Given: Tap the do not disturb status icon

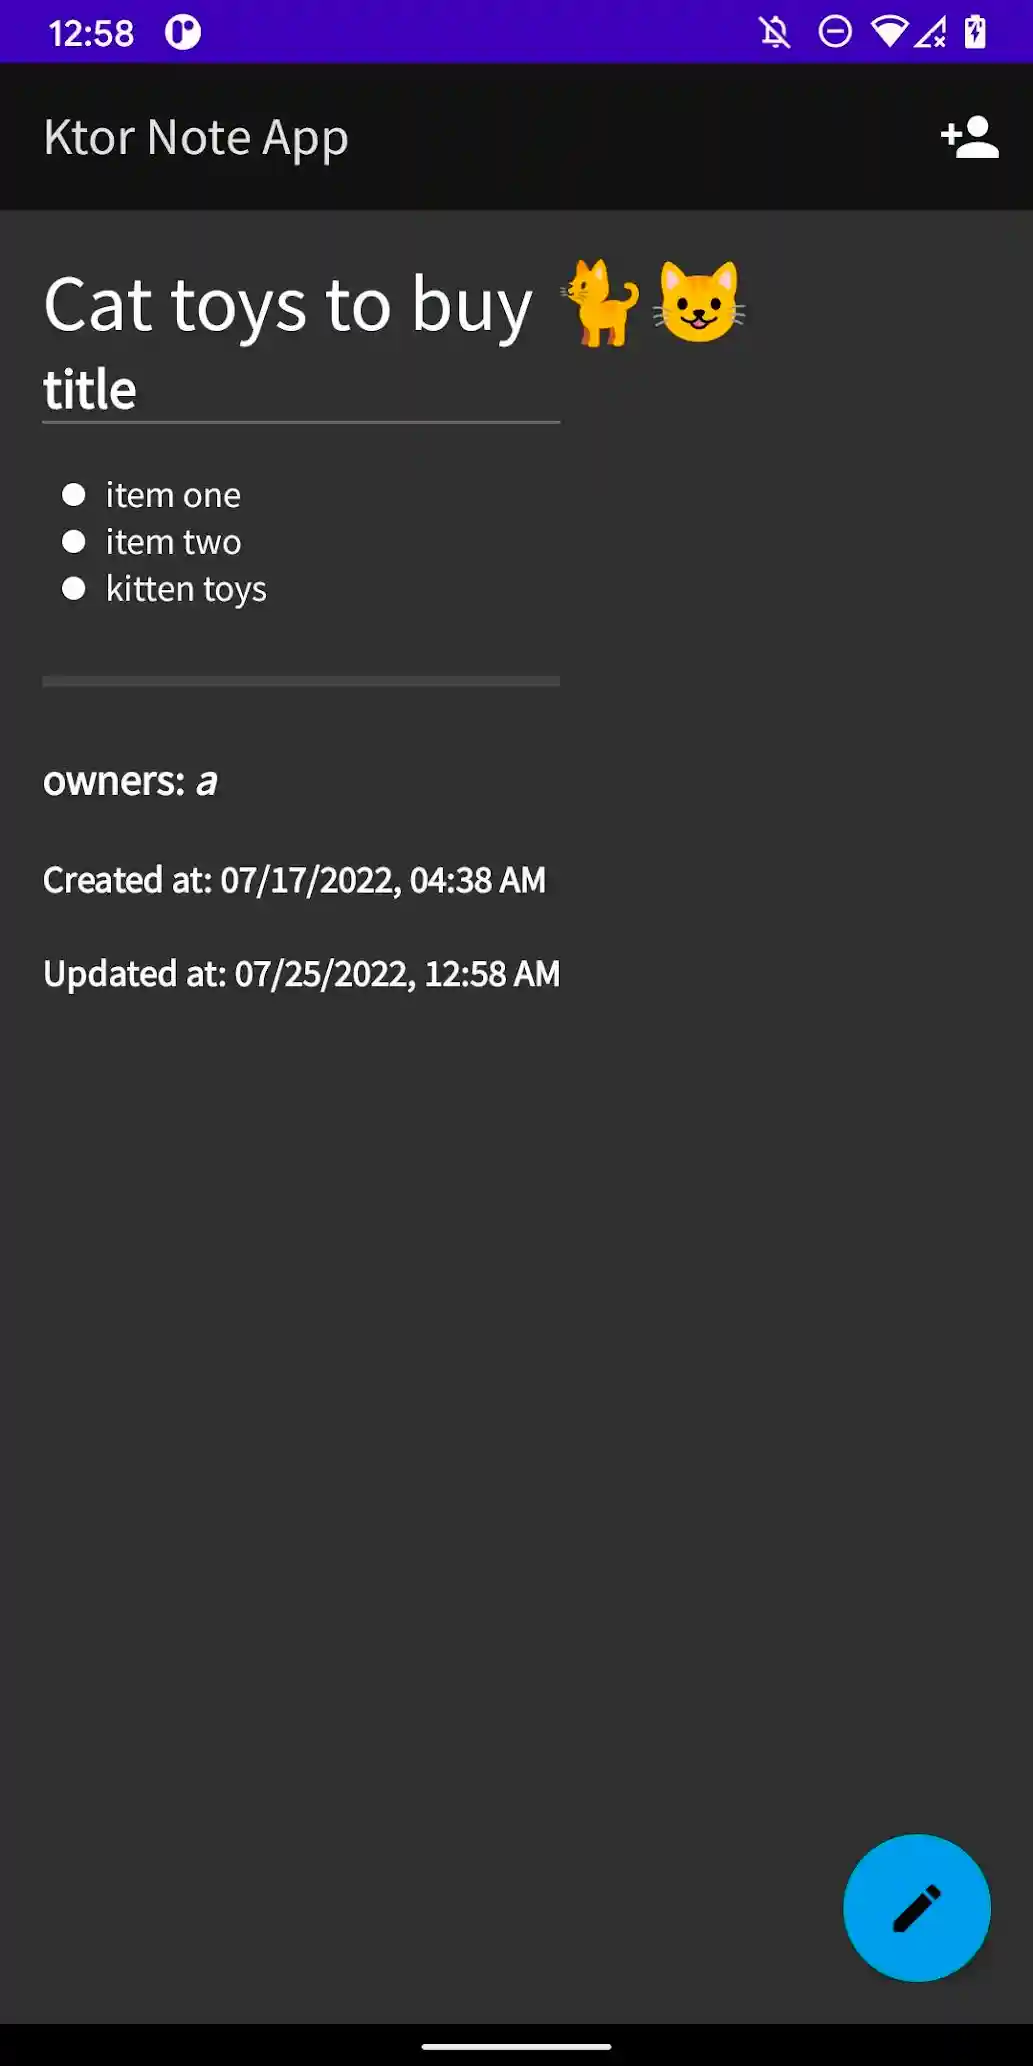Looking at the screenshot, I should (x=835, y=32).
